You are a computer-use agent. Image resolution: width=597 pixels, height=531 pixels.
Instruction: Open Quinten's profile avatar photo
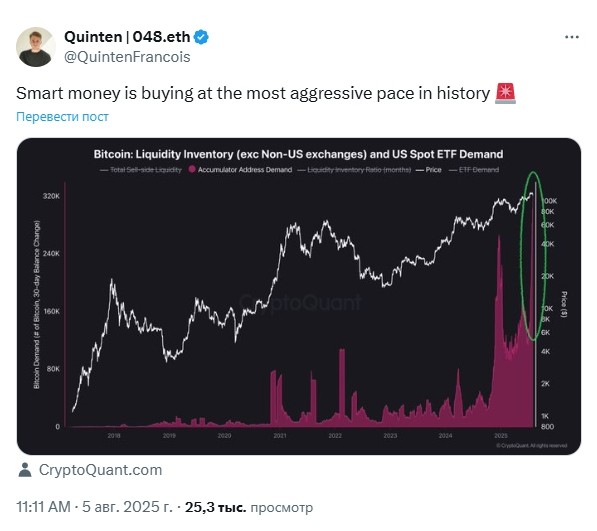[x=35, y=47]
